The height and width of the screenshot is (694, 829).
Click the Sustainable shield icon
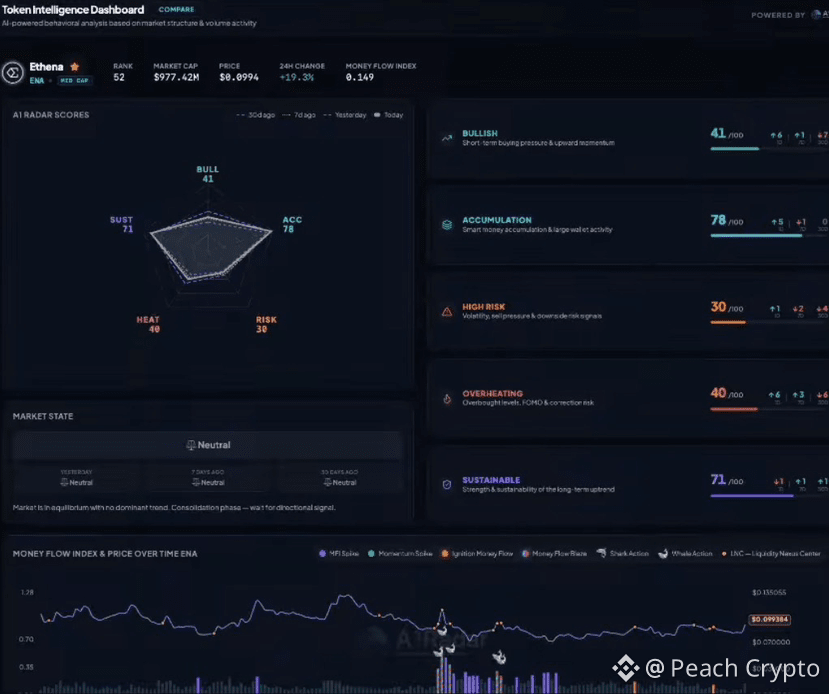pyautogui.click(x=447, y=485)
